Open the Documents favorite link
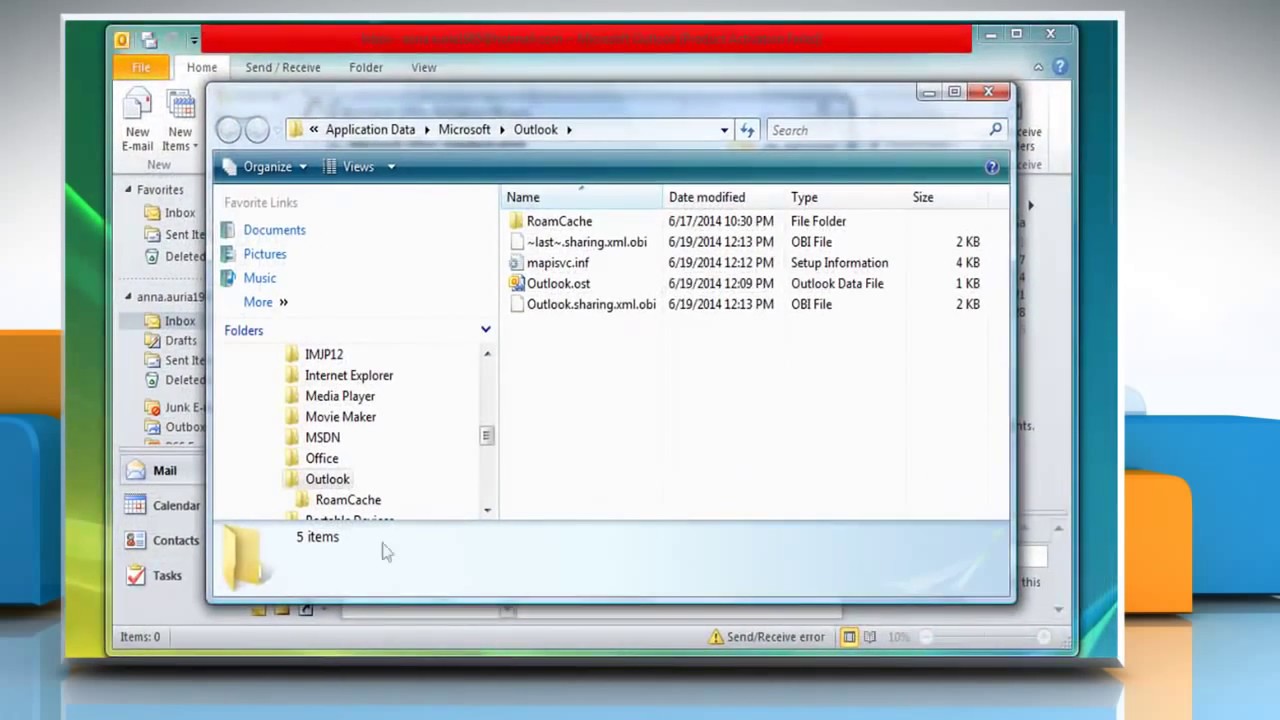The height and width of the screenshot is (720, 1280). click(274, 230)
